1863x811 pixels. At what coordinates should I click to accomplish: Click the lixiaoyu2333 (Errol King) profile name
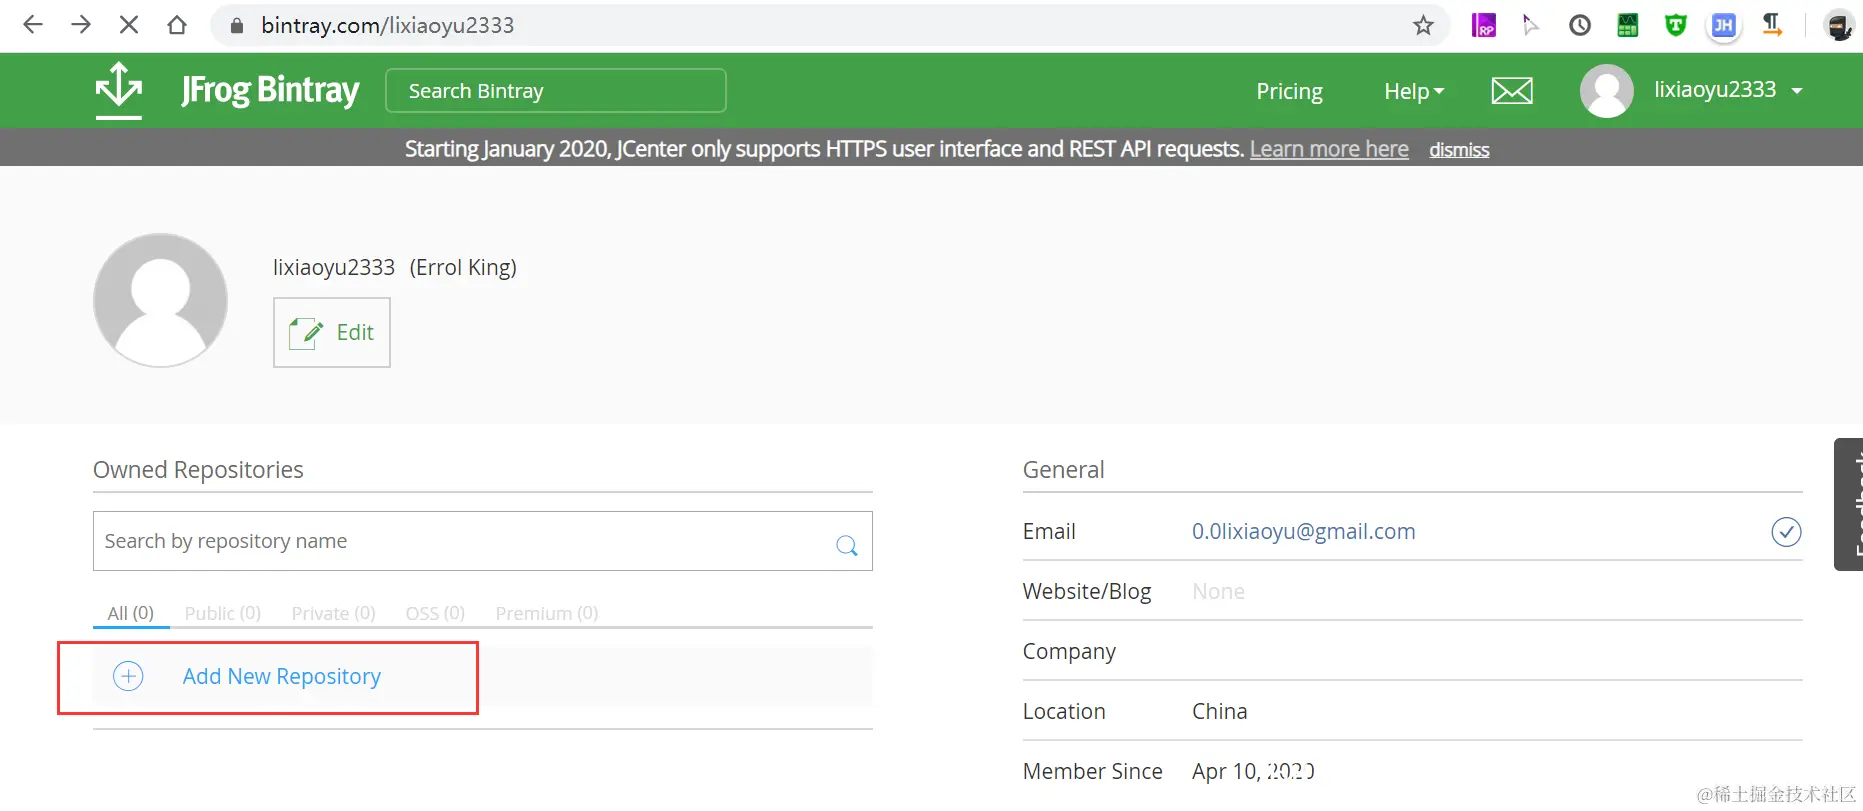click(x=395, y=267)
